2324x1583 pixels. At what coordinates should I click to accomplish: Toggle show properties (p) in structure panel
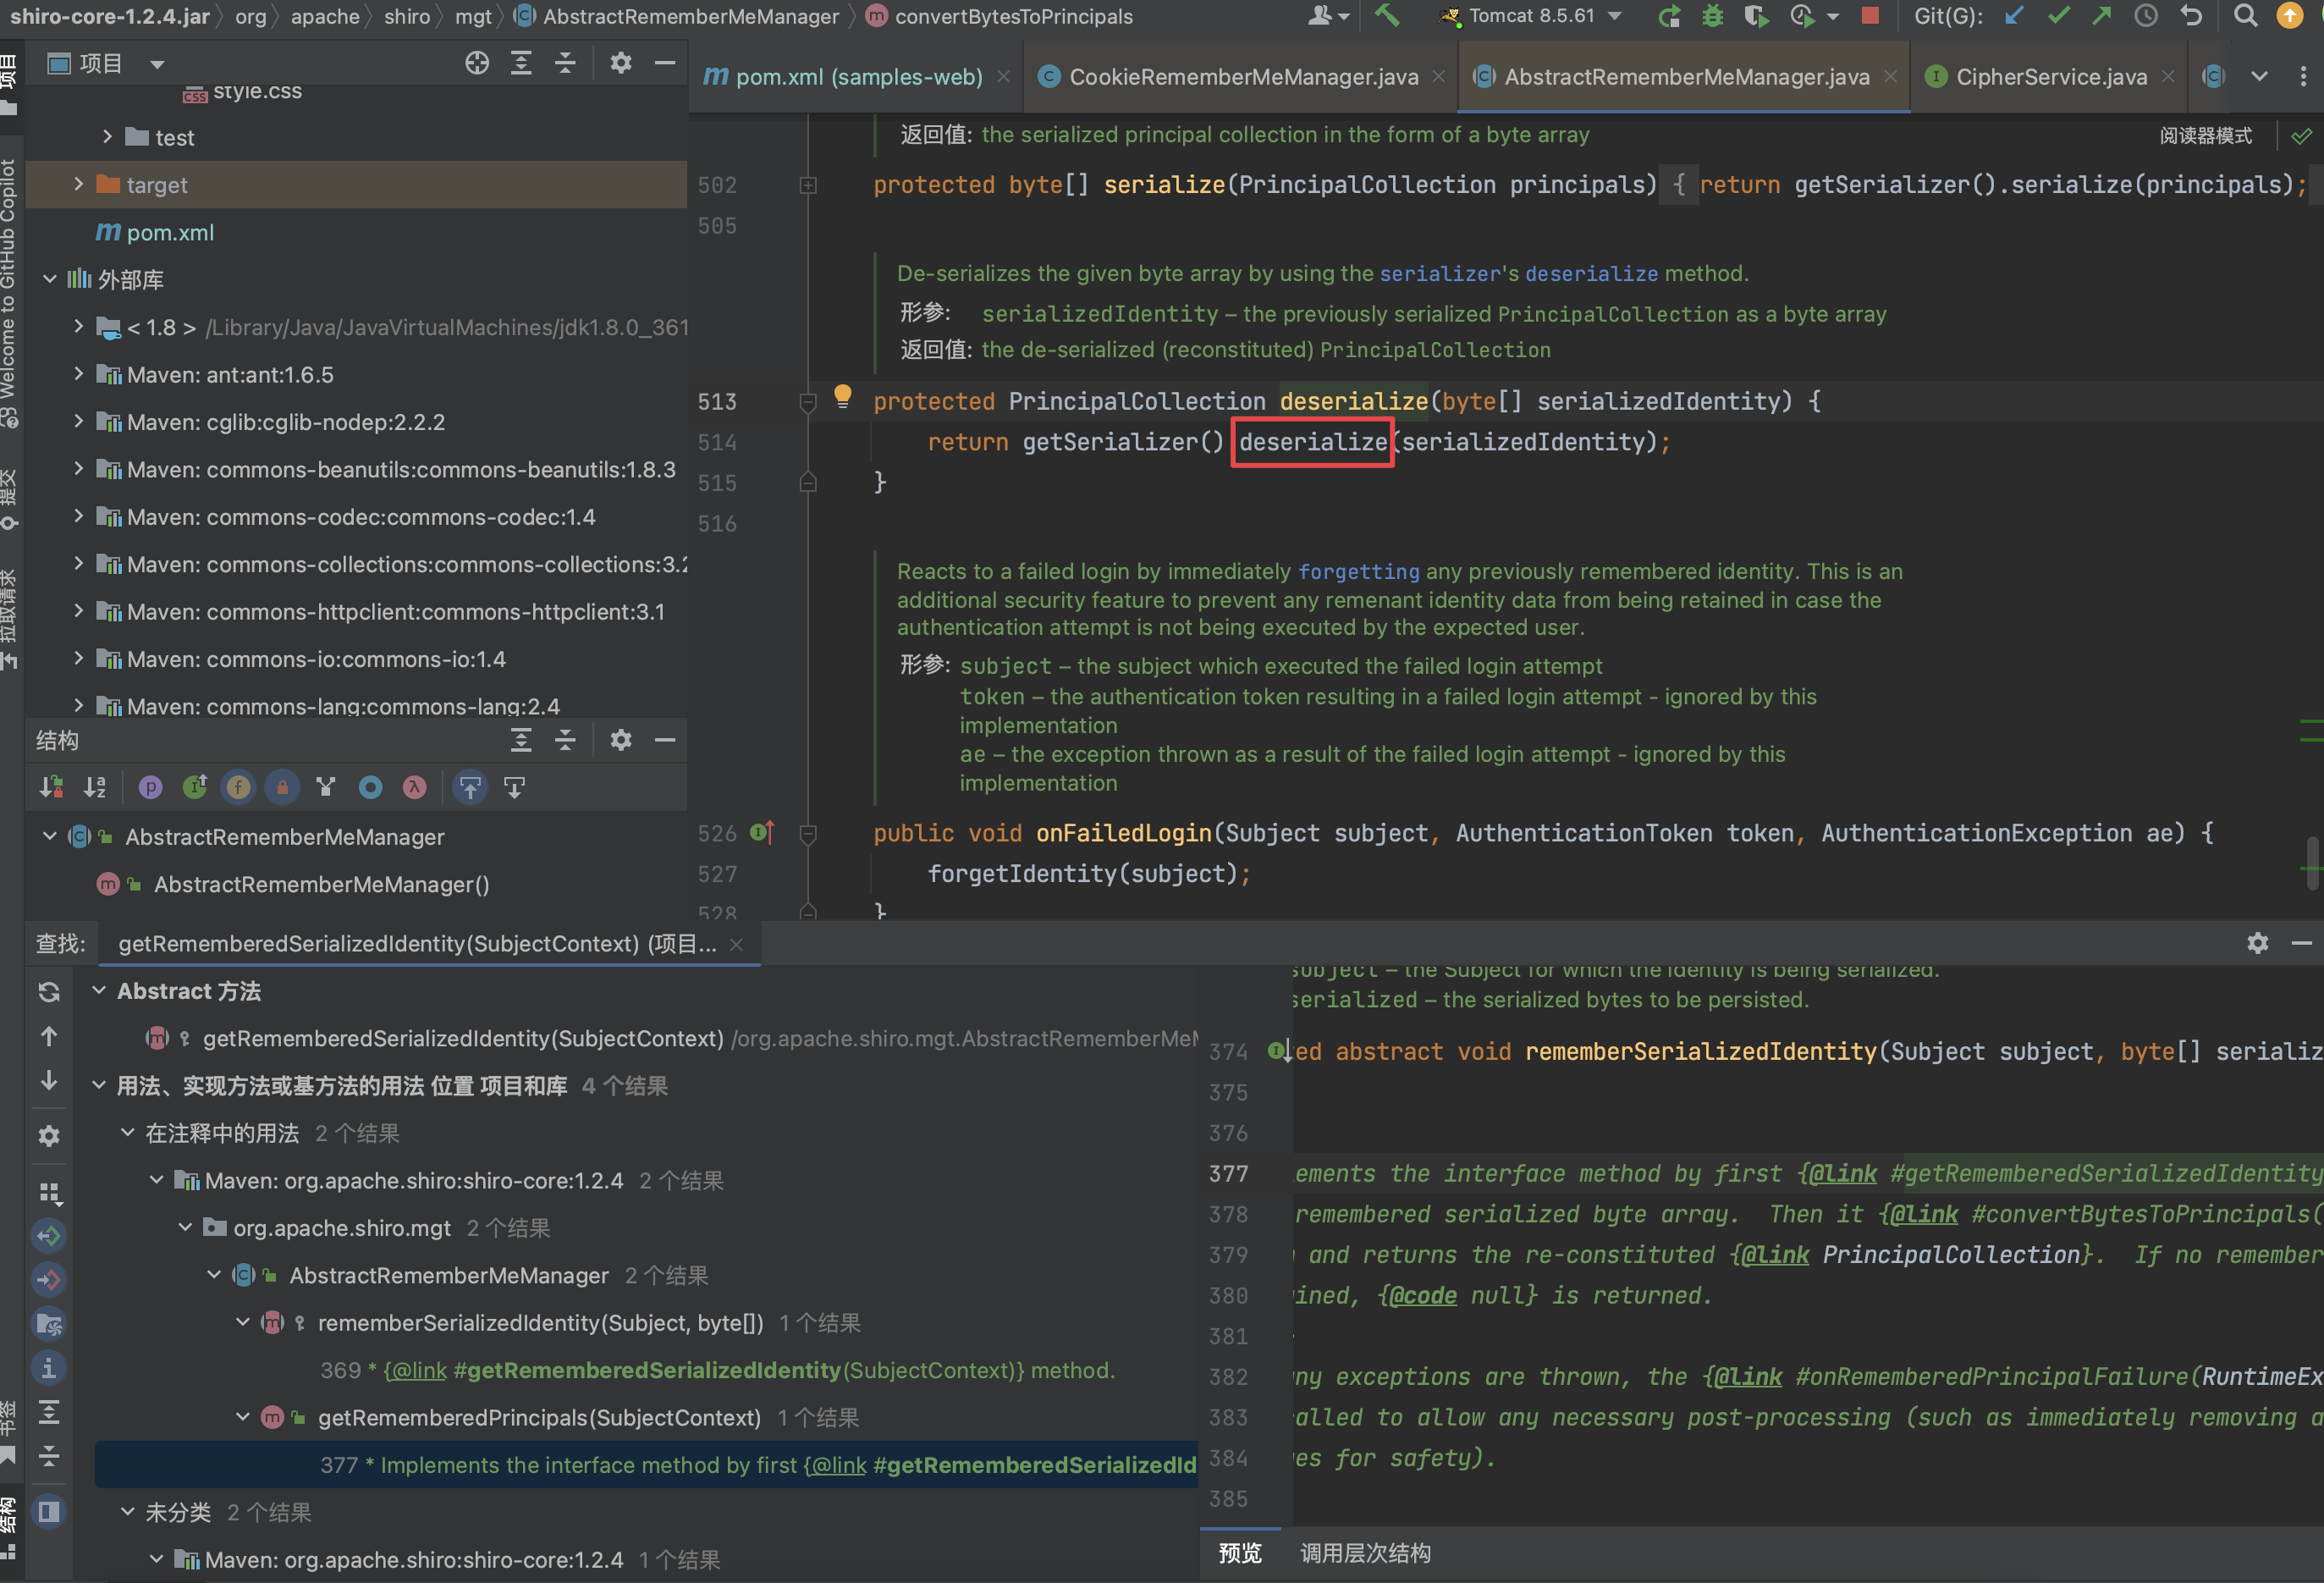(x=150, y=788)
